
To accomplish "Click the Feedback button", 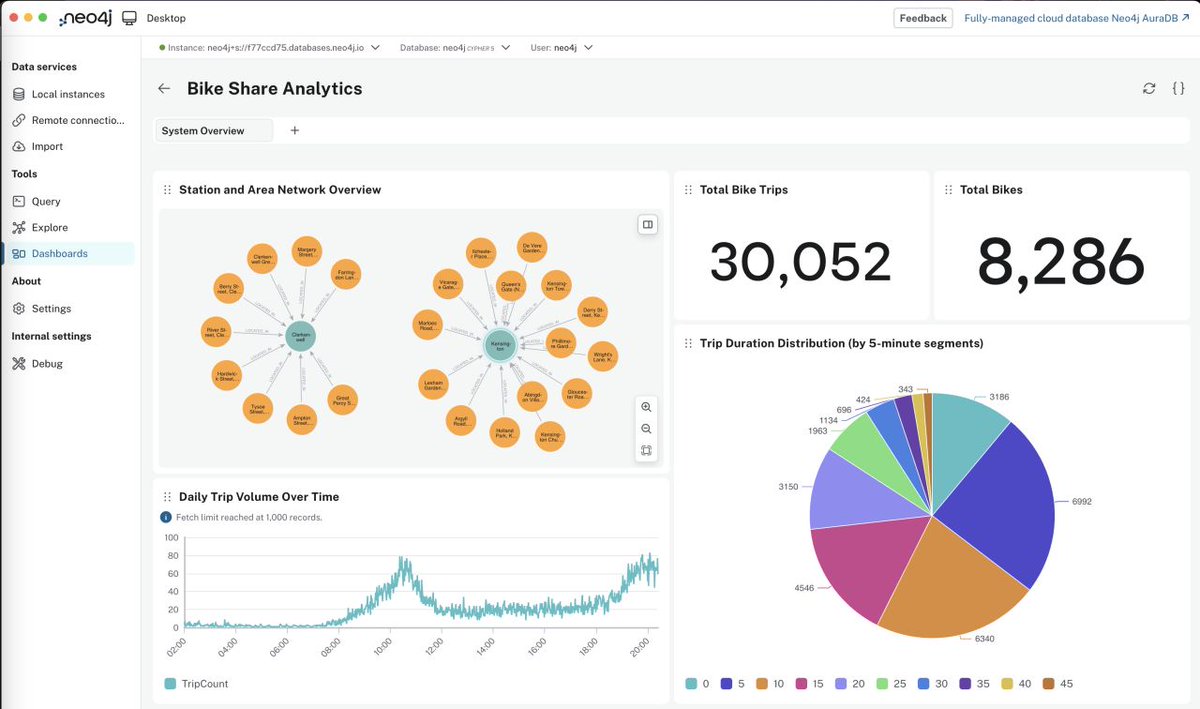I will coord(922,18).
